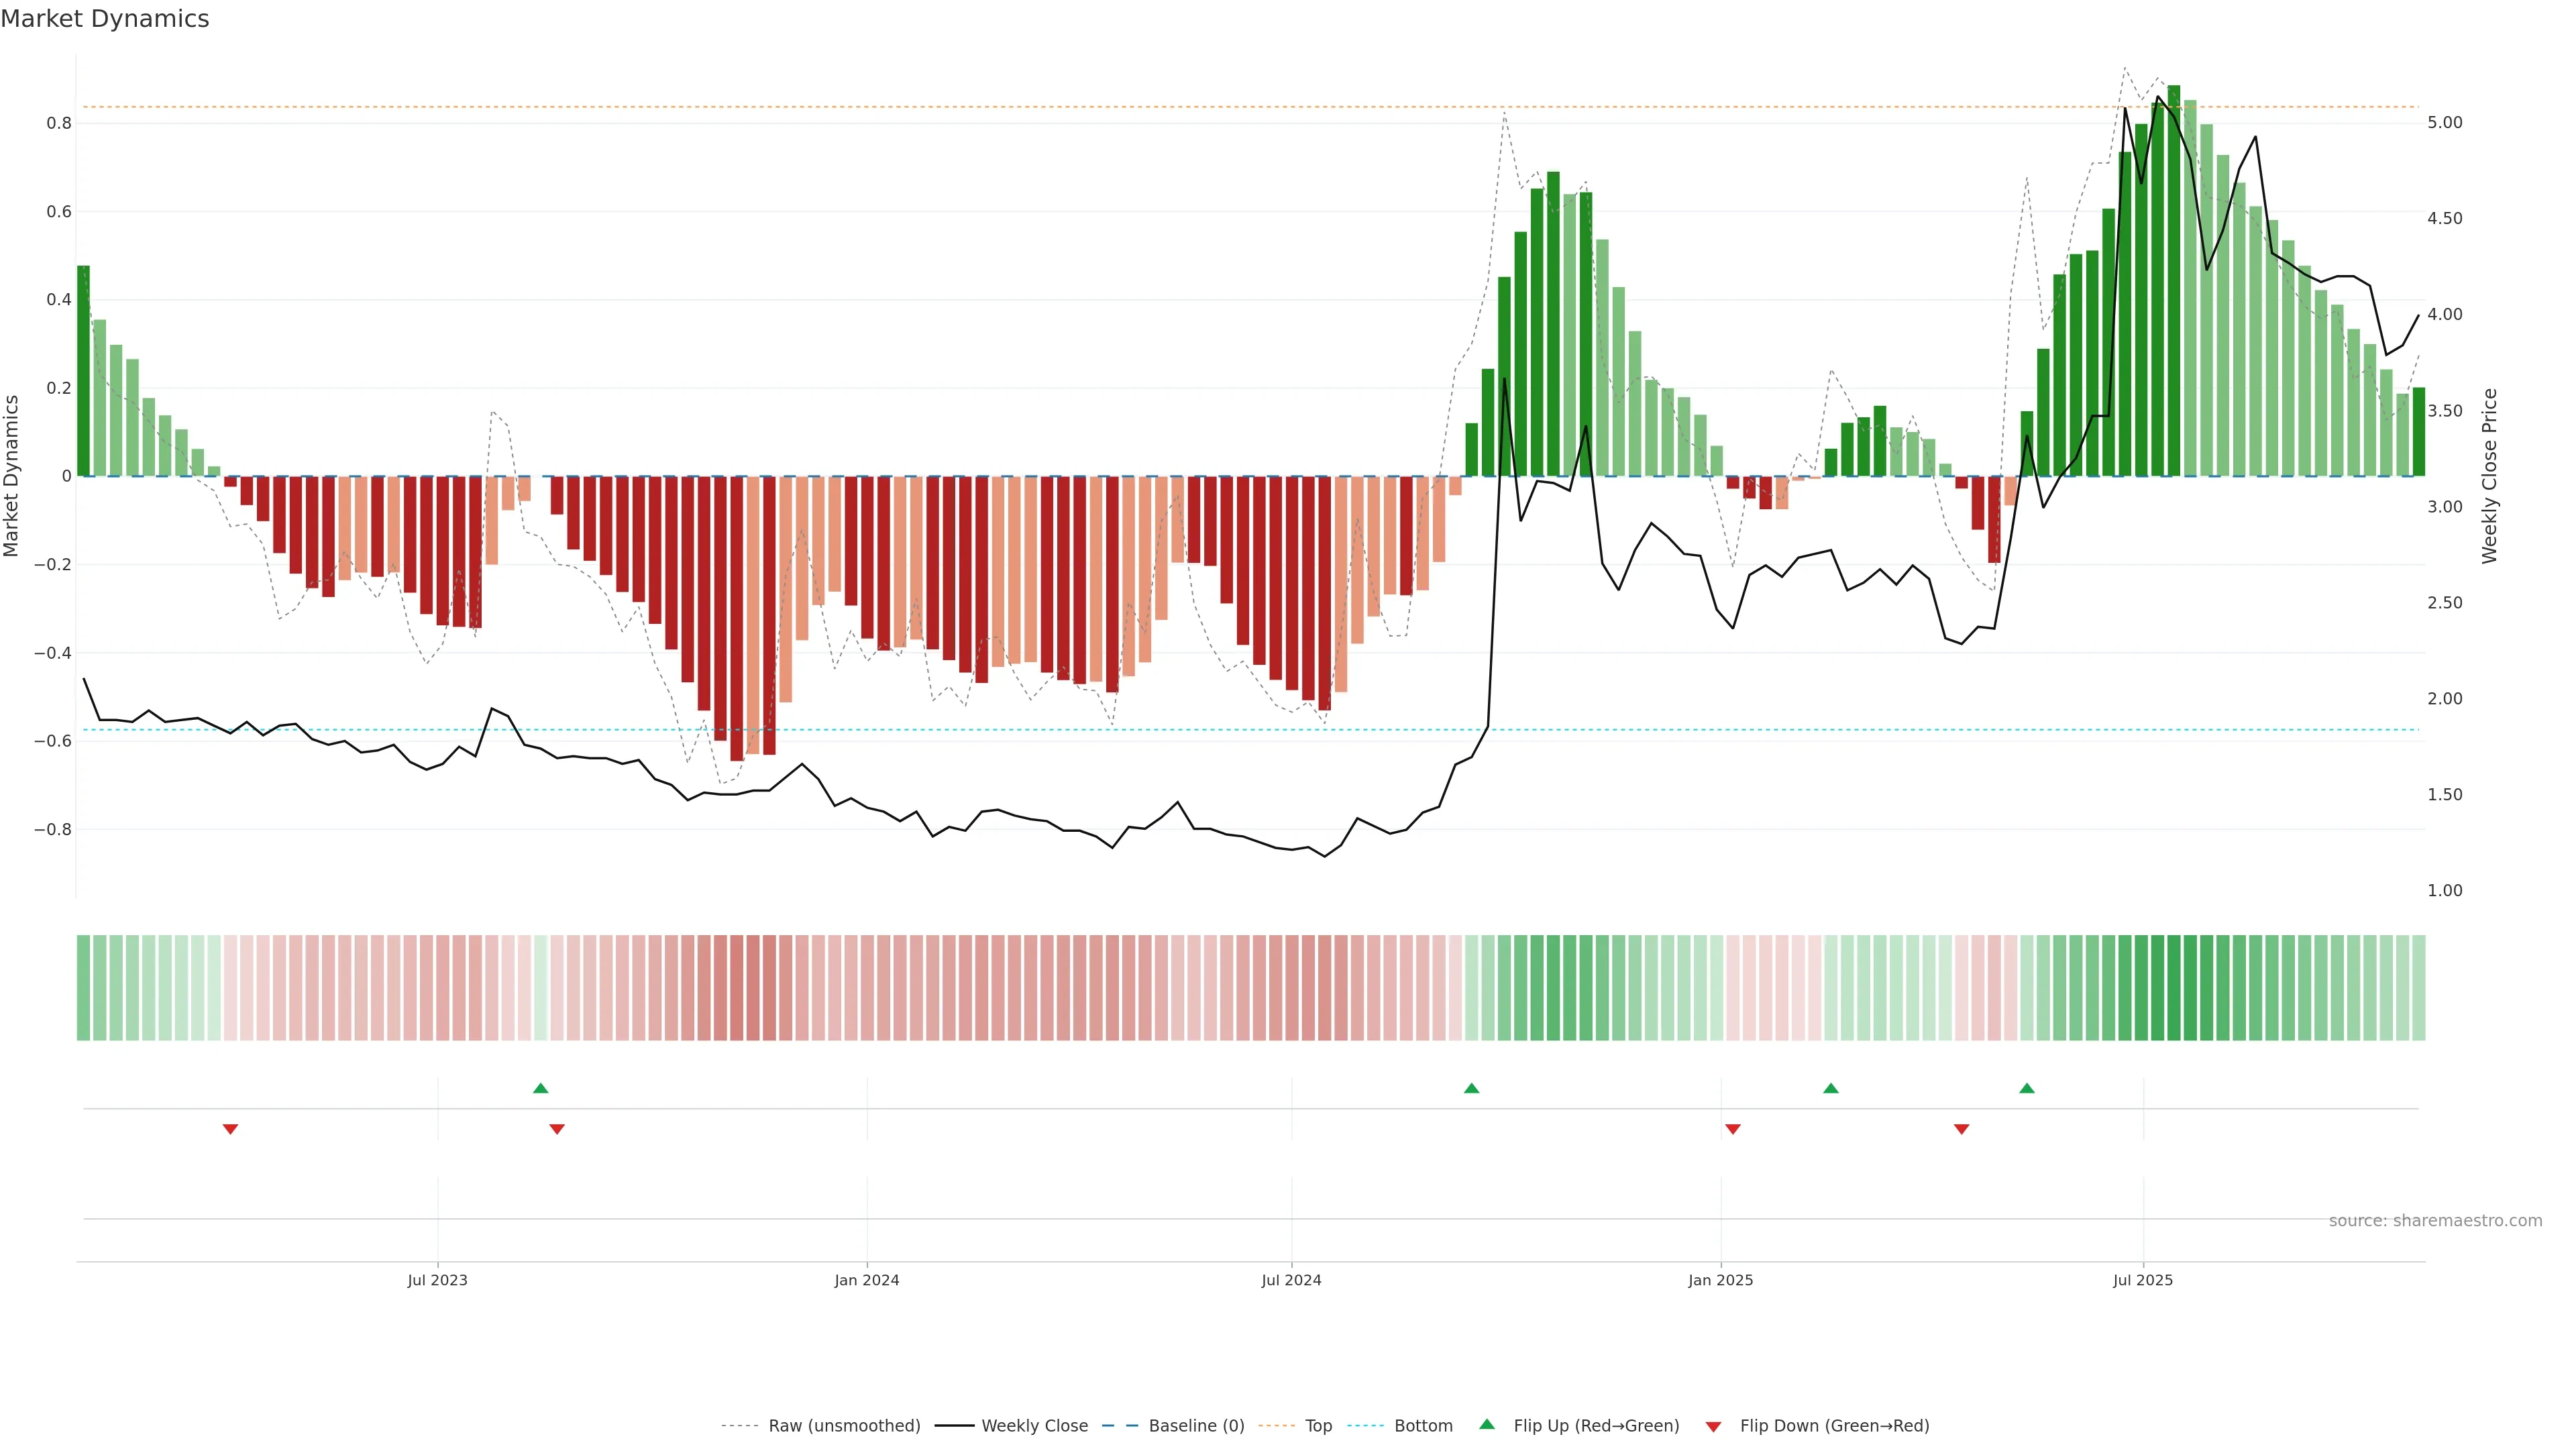The image size is (2576, 1449).
Task: Click the green flip-up triangle after Jul 2023
Action: coord(541,1088)
